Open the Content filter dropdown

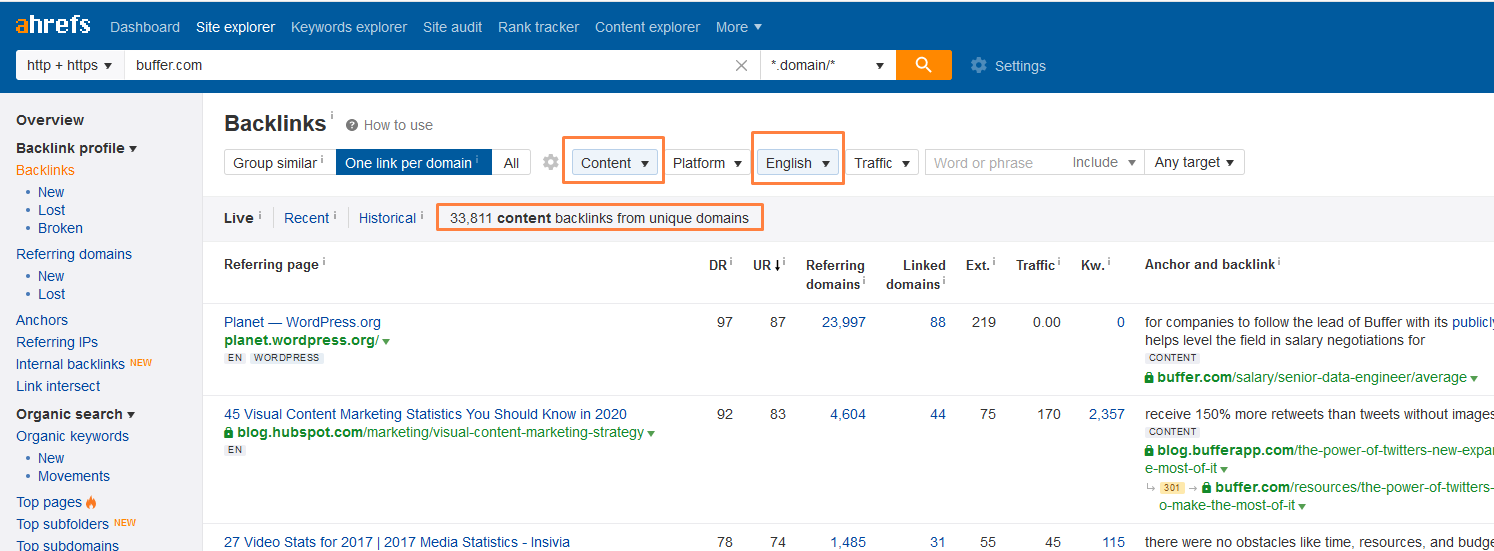click(x=615, y=162)
